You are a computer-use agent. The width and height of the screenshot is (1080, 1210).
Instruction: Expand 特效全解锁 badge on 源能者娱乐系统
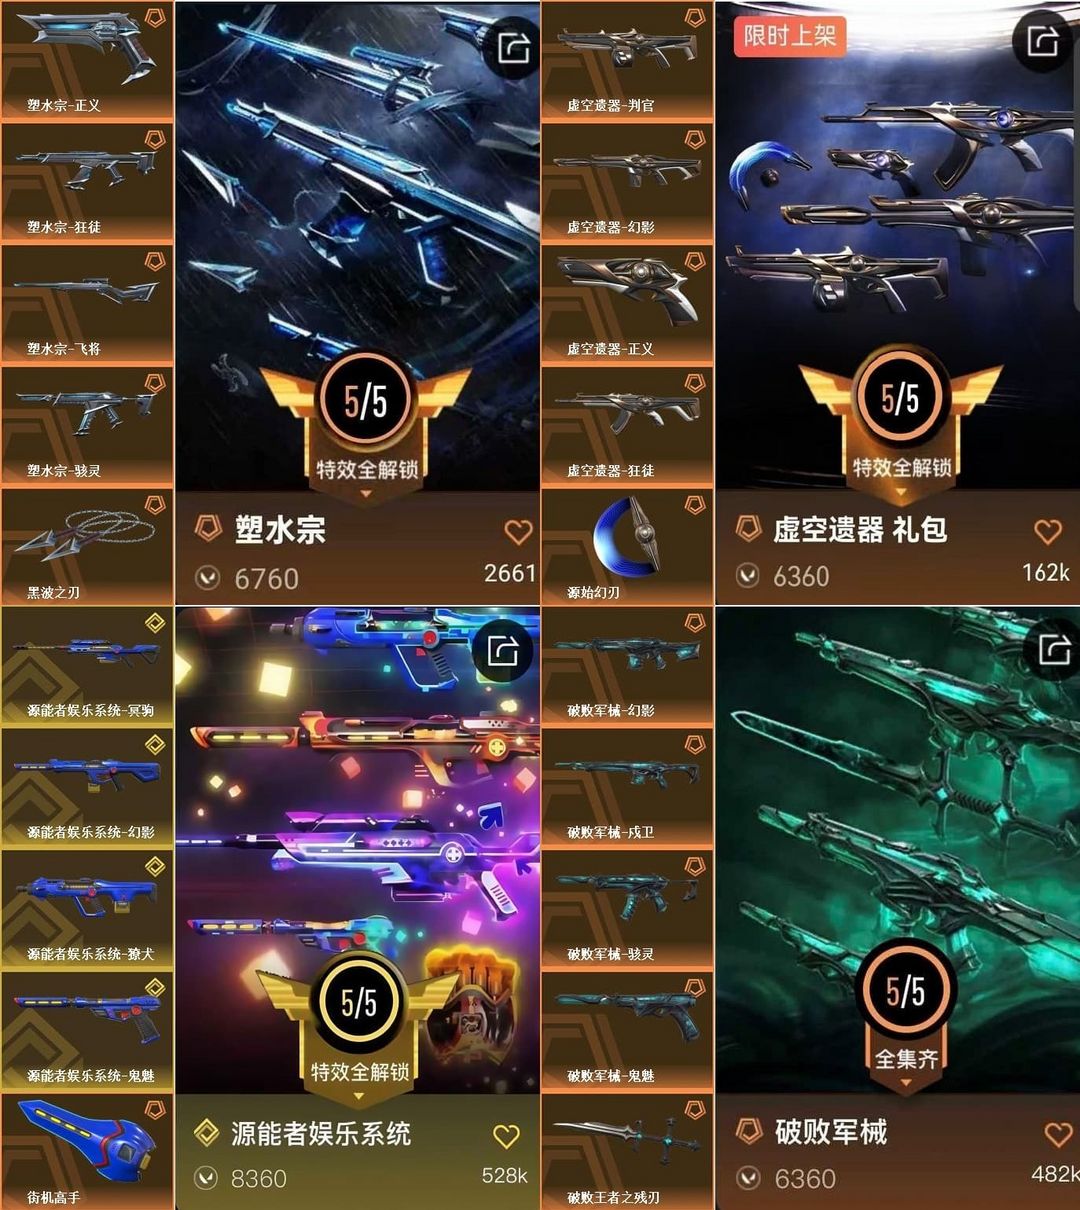[360, 1074]
